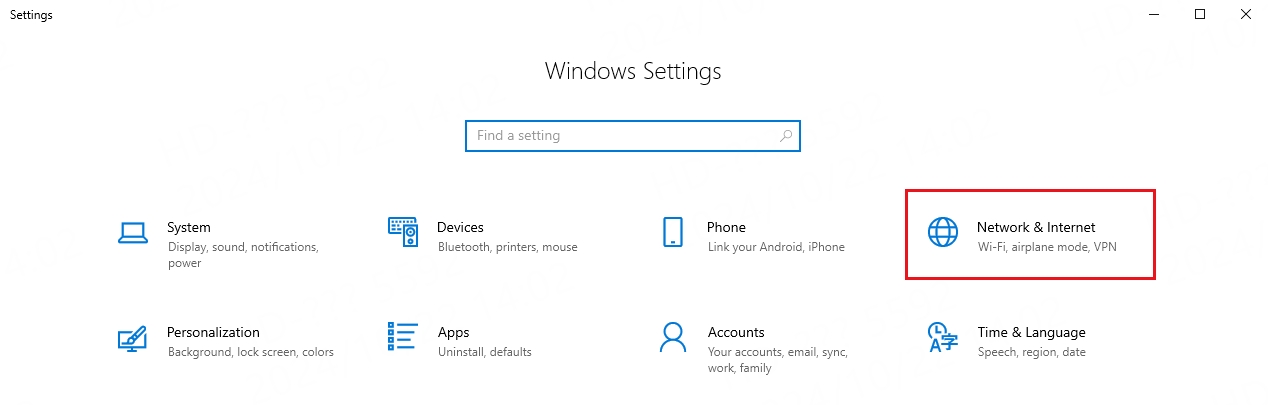Click the Devices keyboard and speaker icon
This screenshot has width=1268, height=405.
tap(402, 232)
